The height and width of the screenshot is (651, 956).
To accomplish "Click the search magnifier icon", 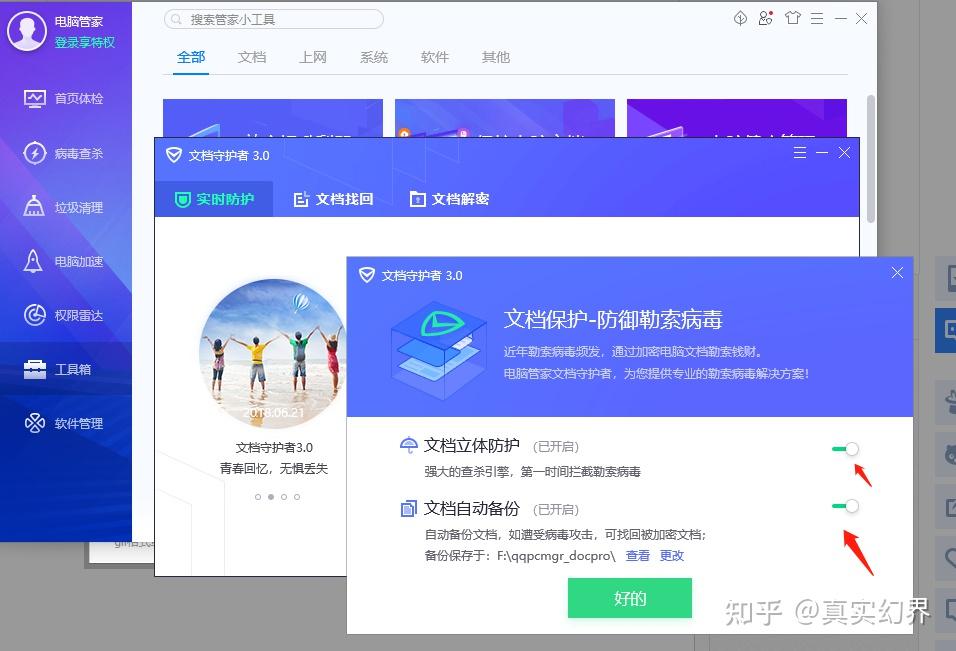I will point(176,20).
